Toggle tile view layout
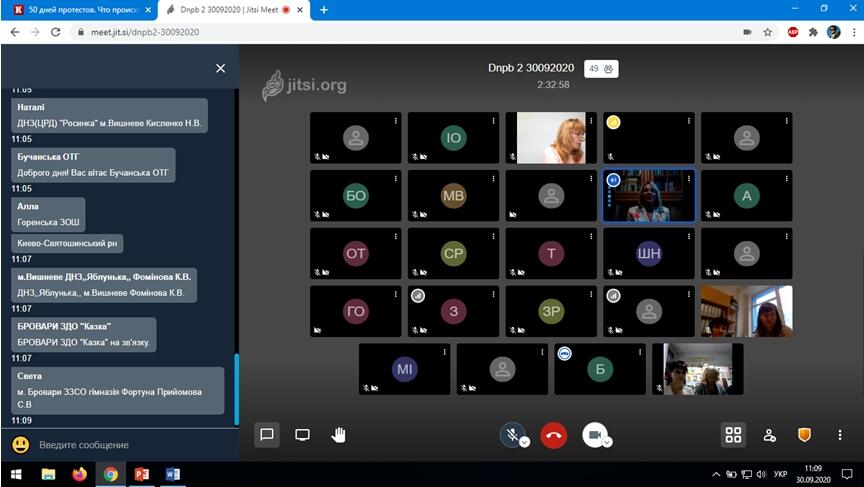 733,435
